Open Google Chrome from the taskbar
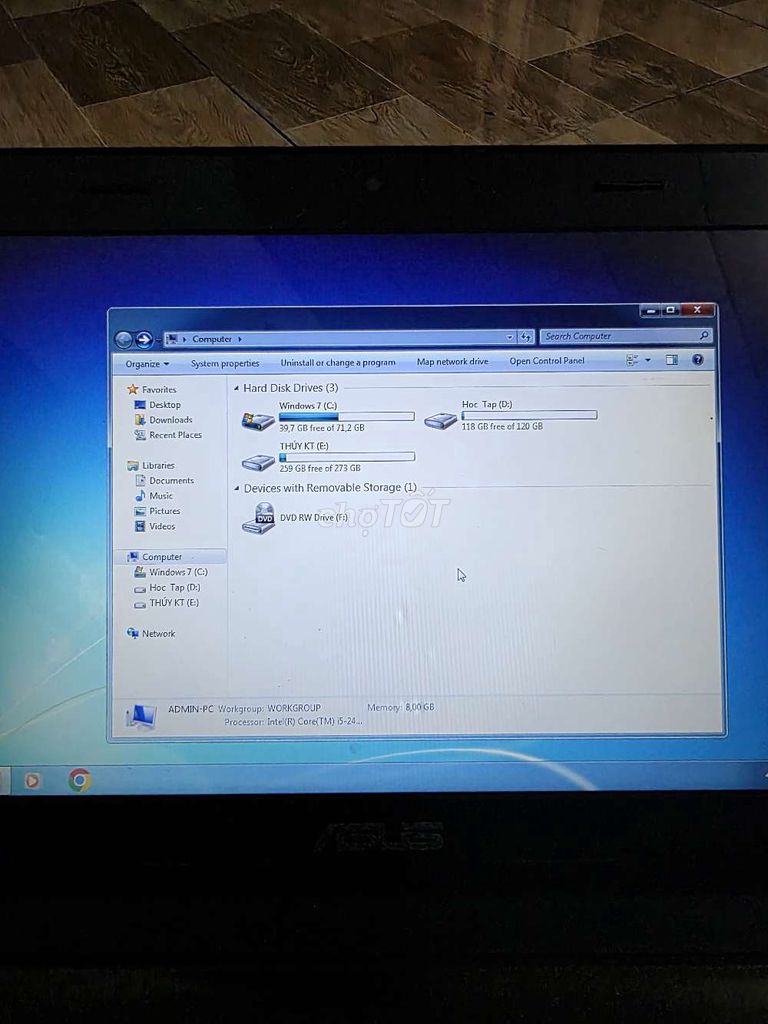The height and width of the screenshot is (1024, 768). pos(80,780)
